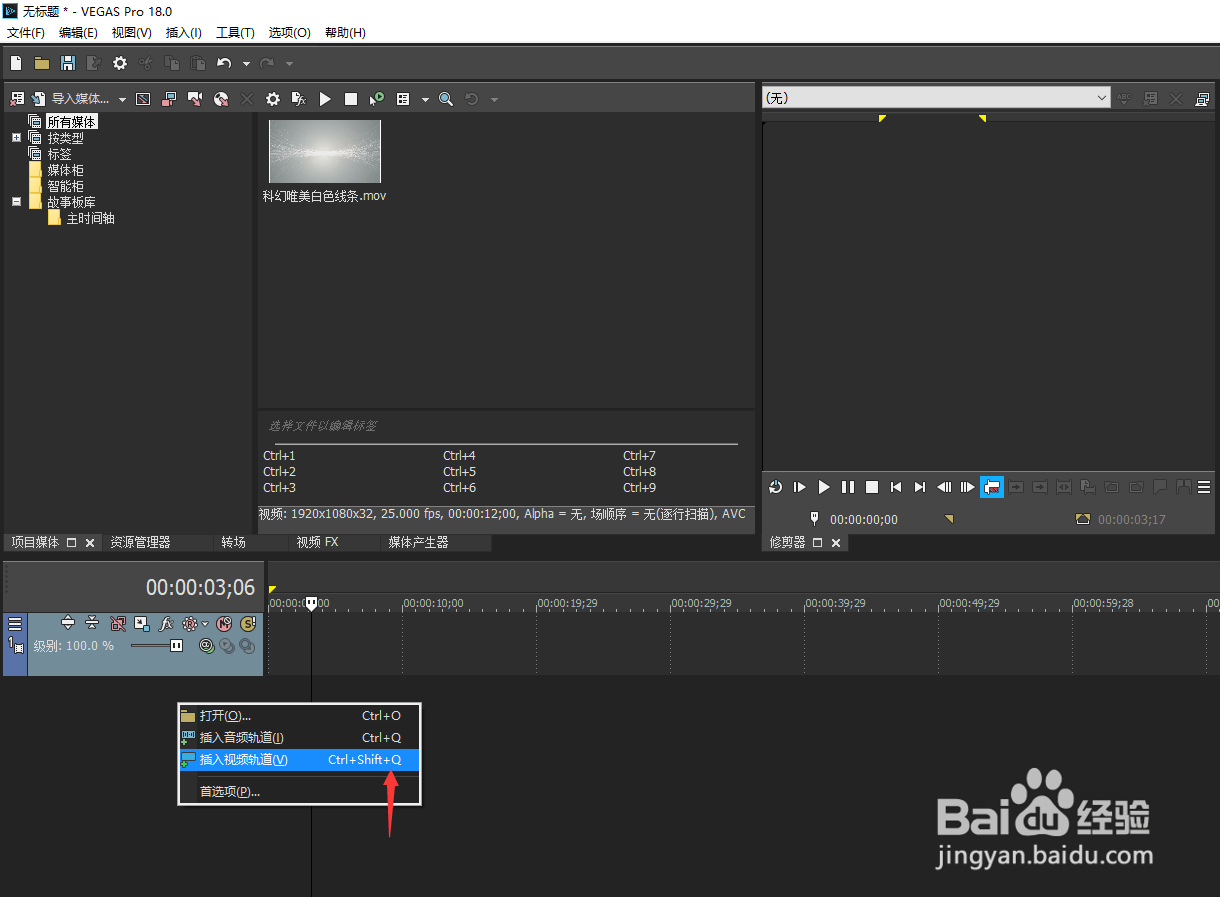Select the 所有媒体 tree item
The height and width of the screenshot is (897, 1220).
[x=72, y=122]
